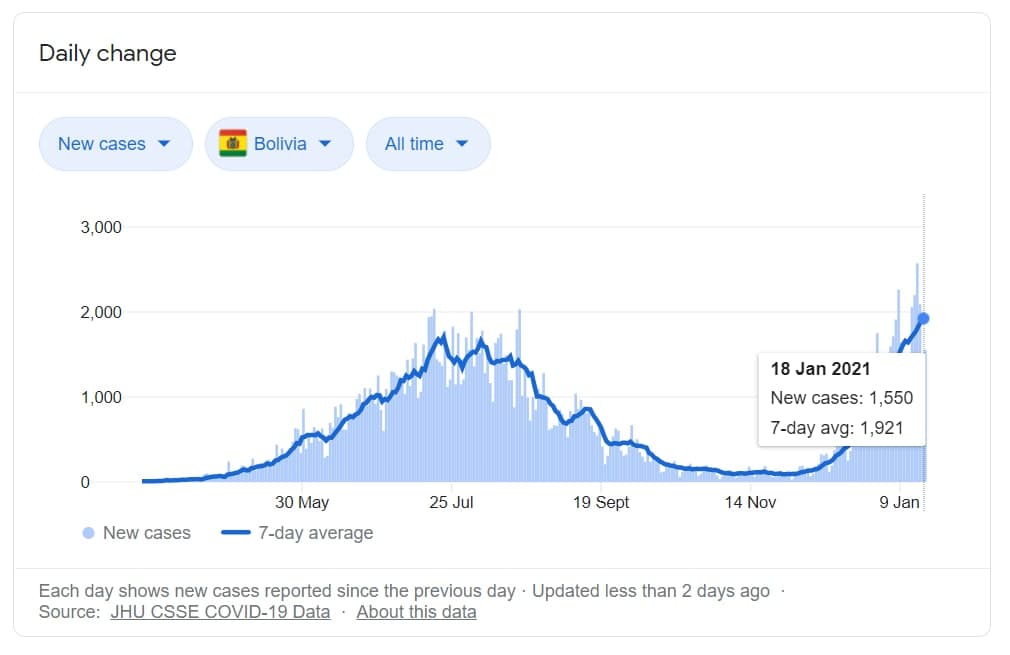The height and width of the screenshot is (655, 1010).
Task: Click the arrow beside New cases
Action: (164, 144)
